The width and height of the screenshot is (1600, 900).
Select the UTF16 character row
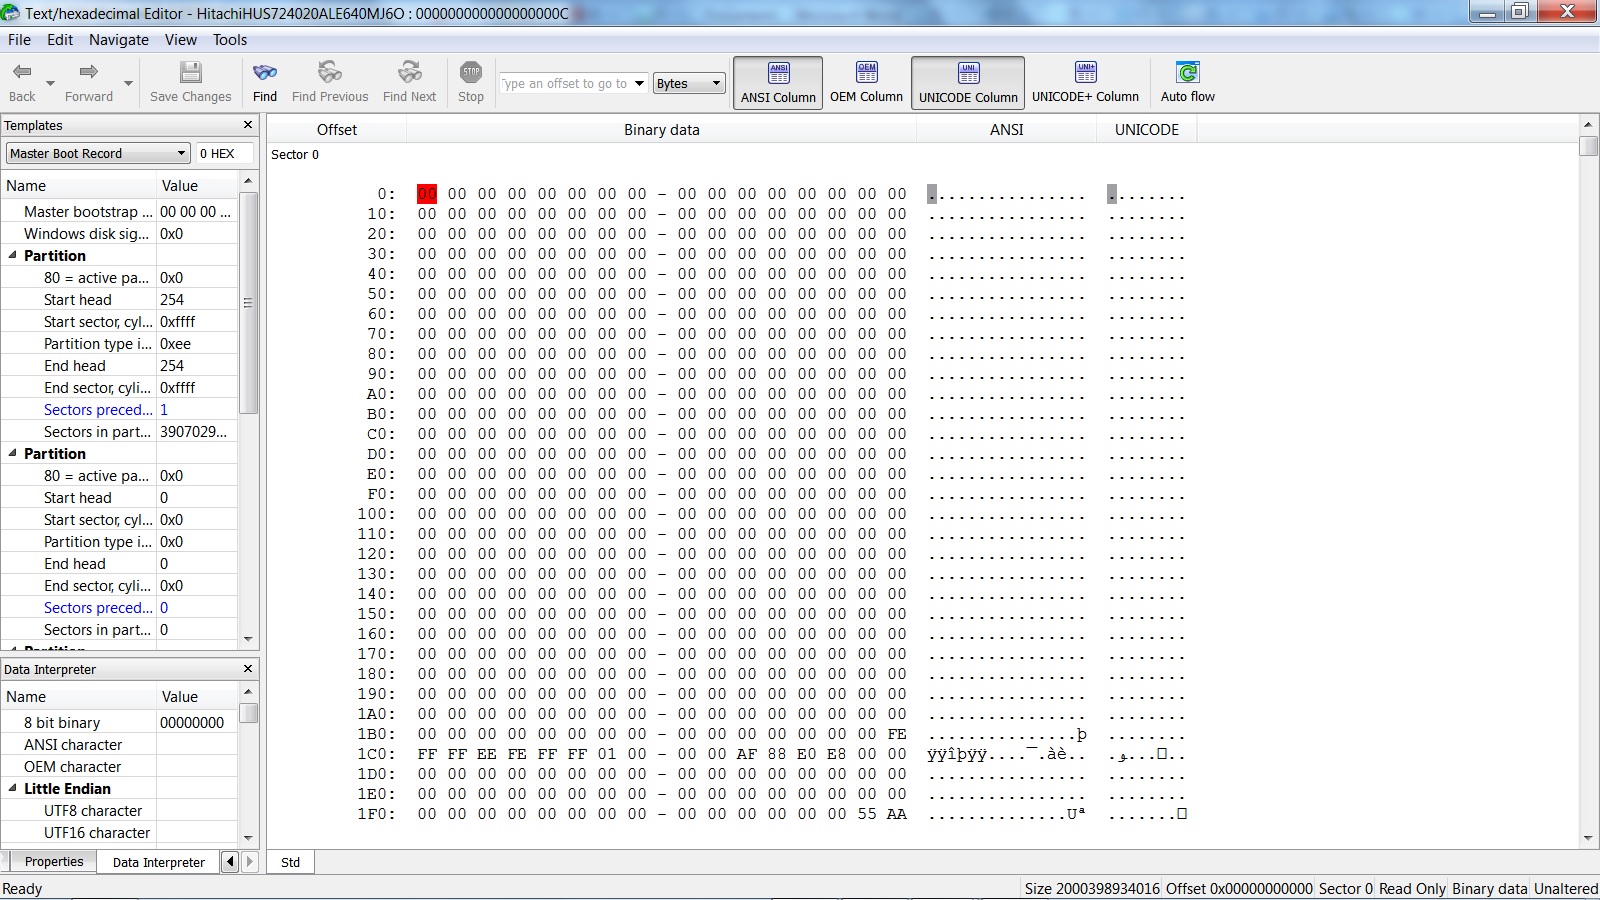[119, 832]
